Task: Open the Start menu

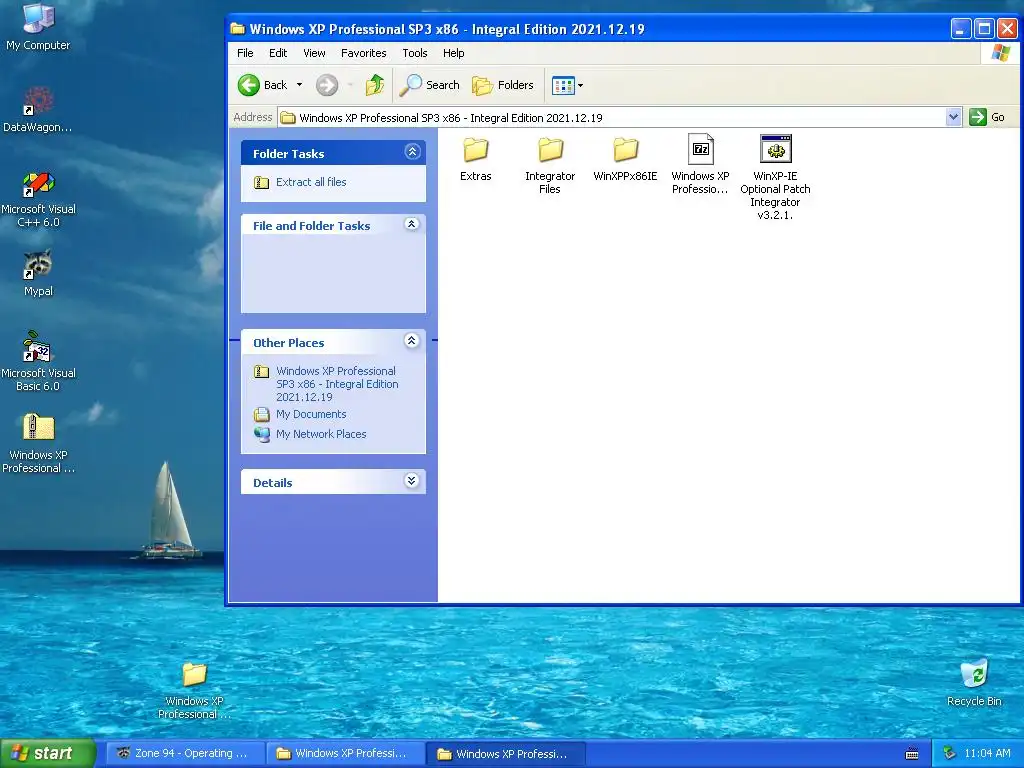Action: pos(48,753)
